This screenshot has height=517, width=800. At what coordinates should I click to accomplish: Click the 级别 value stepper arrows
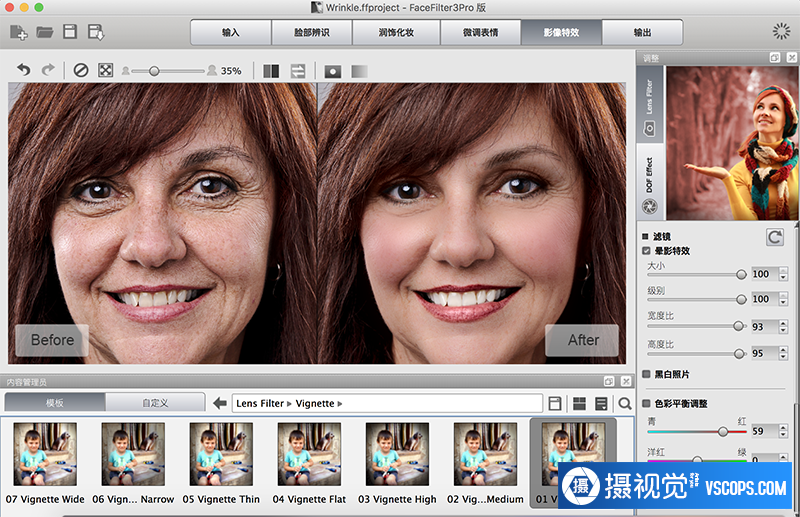[x=783, y=299]
